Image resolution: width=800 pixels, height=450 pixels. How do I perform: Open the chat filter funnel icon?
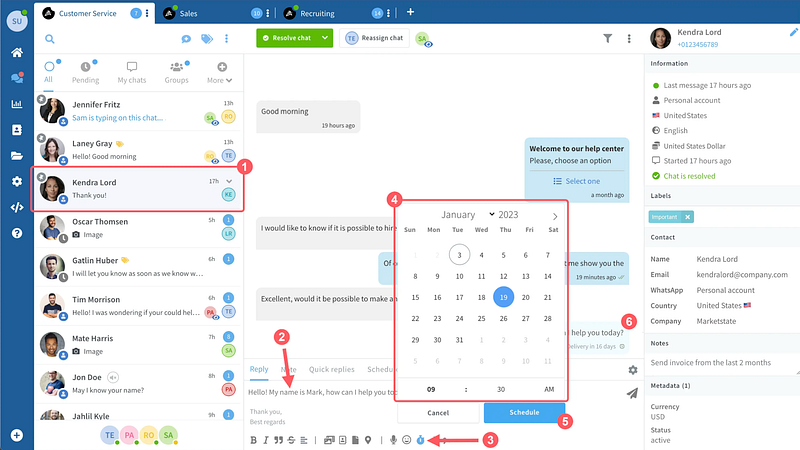click(x=607, y=39)
